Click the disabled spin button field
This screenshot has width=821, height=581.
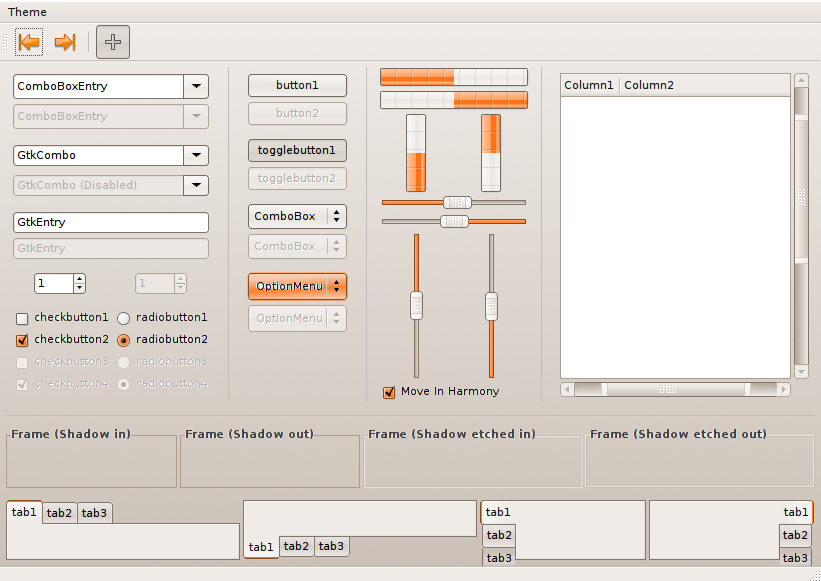click(x=155, y=284)
